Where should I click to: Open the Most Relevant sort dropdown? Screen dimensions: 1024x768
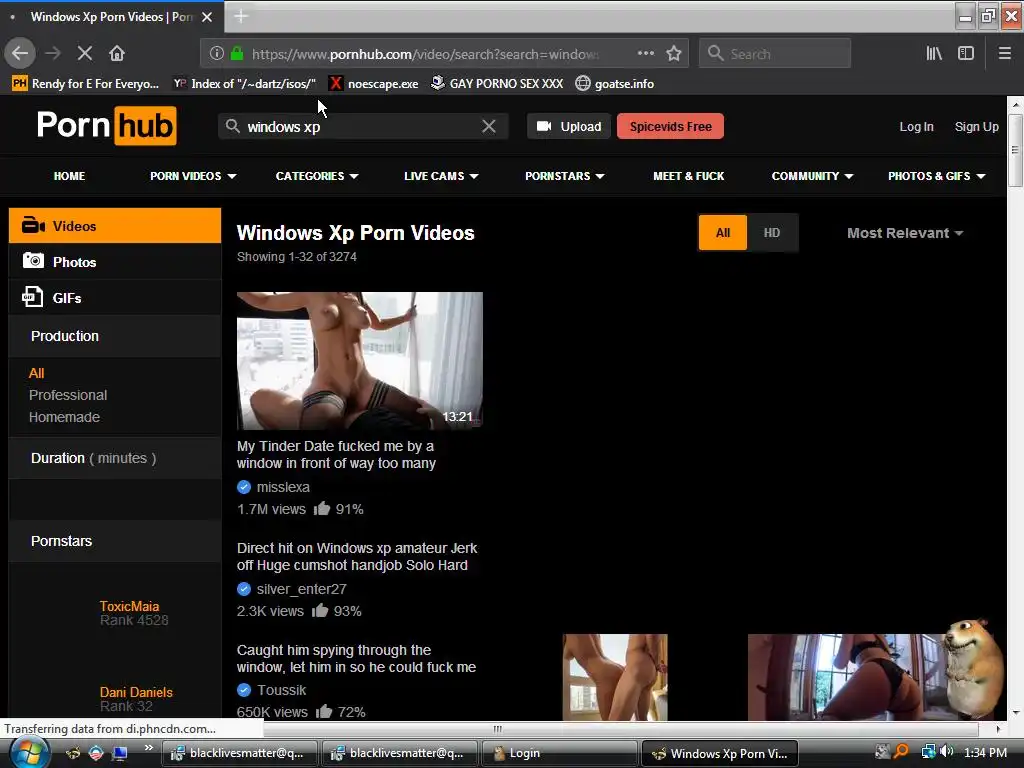click(904, 233)
